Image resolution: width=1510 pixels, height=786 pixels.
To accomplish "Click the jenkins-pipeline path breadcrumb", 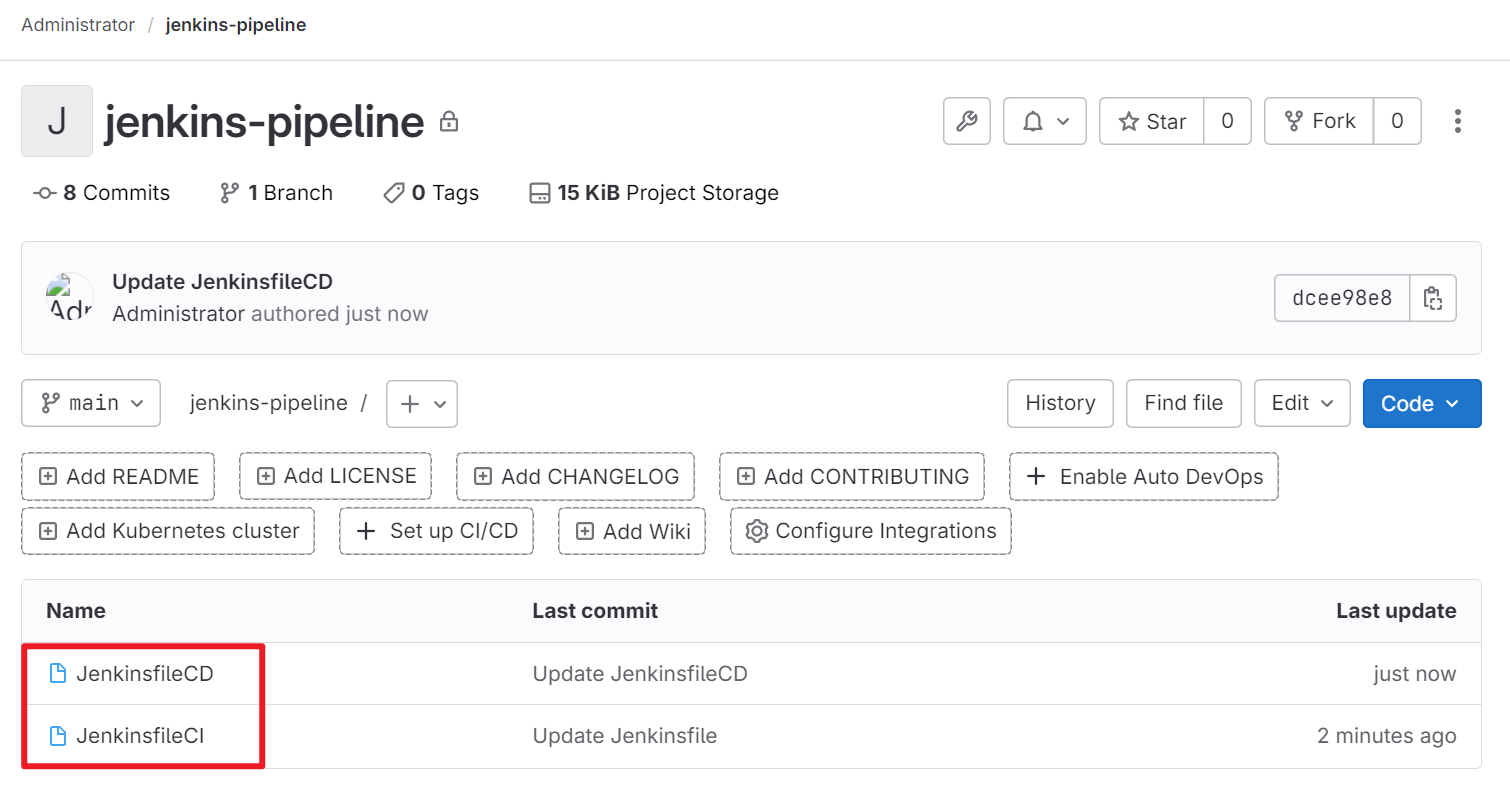I will 269,403.
